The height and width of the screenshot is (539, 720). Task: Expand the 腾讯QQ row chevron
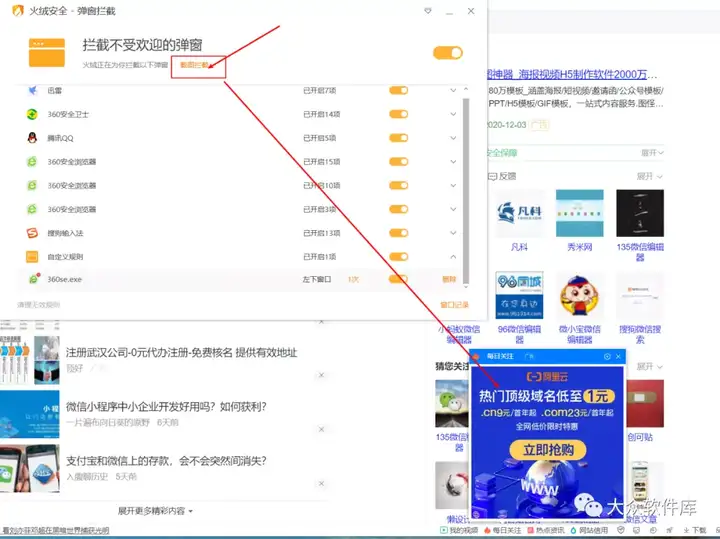(453, 138)
